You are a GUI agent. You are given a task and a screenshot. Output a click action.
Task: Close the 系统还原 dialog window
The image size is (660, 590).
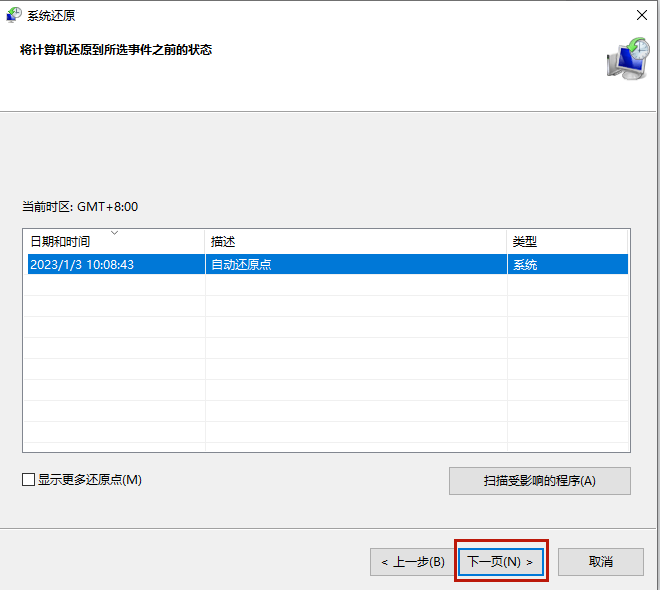[641, 15]
